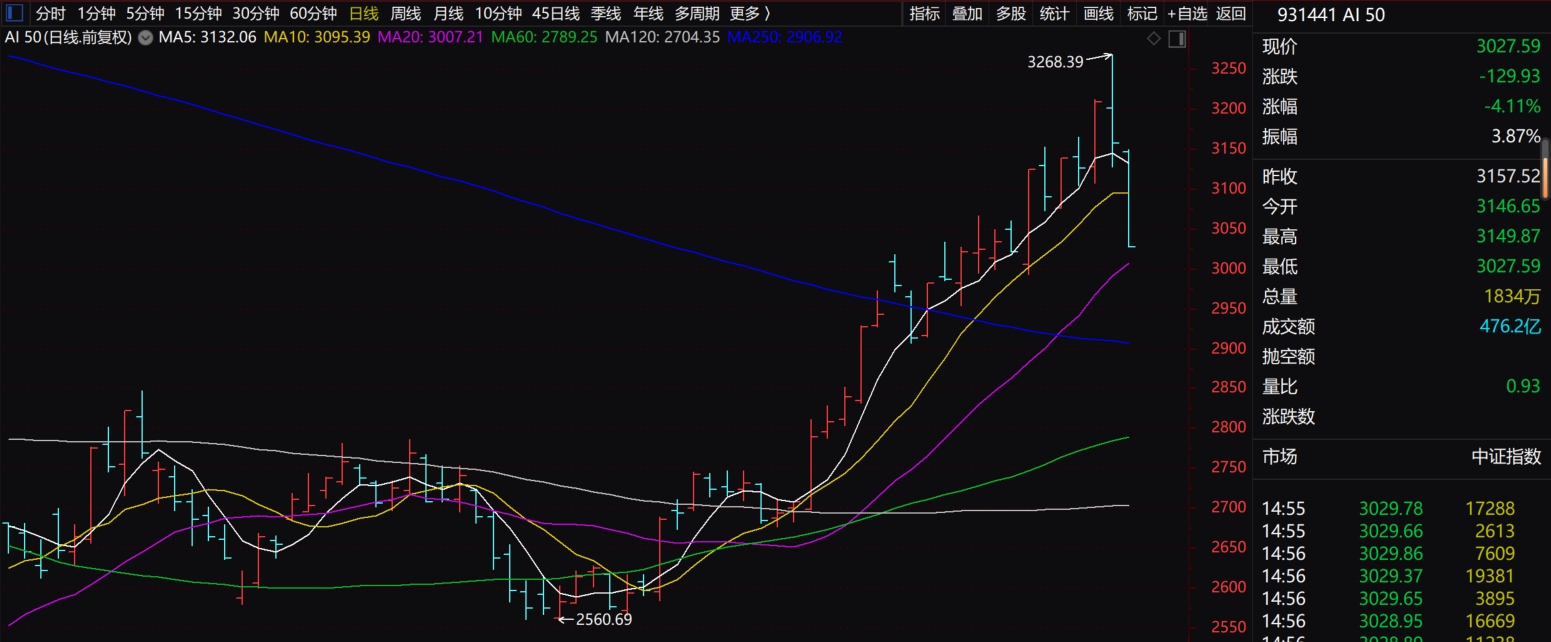Click the 指标 indicators button
Screen dimensions: 1551x642
(x=924, y=14)
